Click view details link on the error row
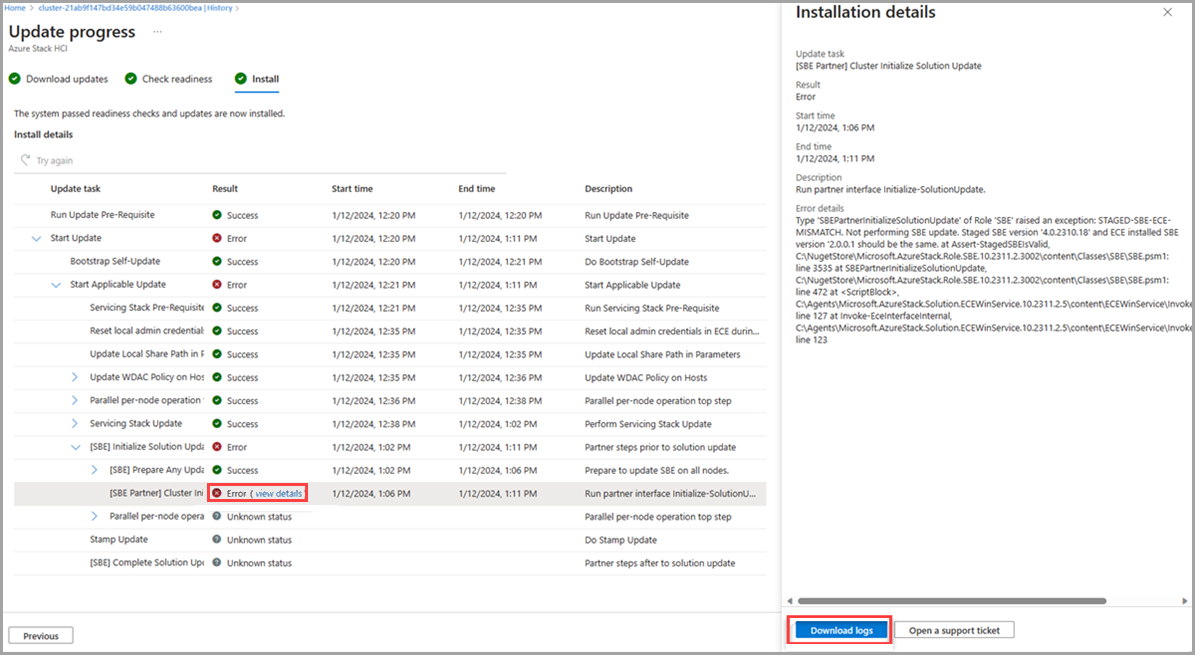 (279, 493)
